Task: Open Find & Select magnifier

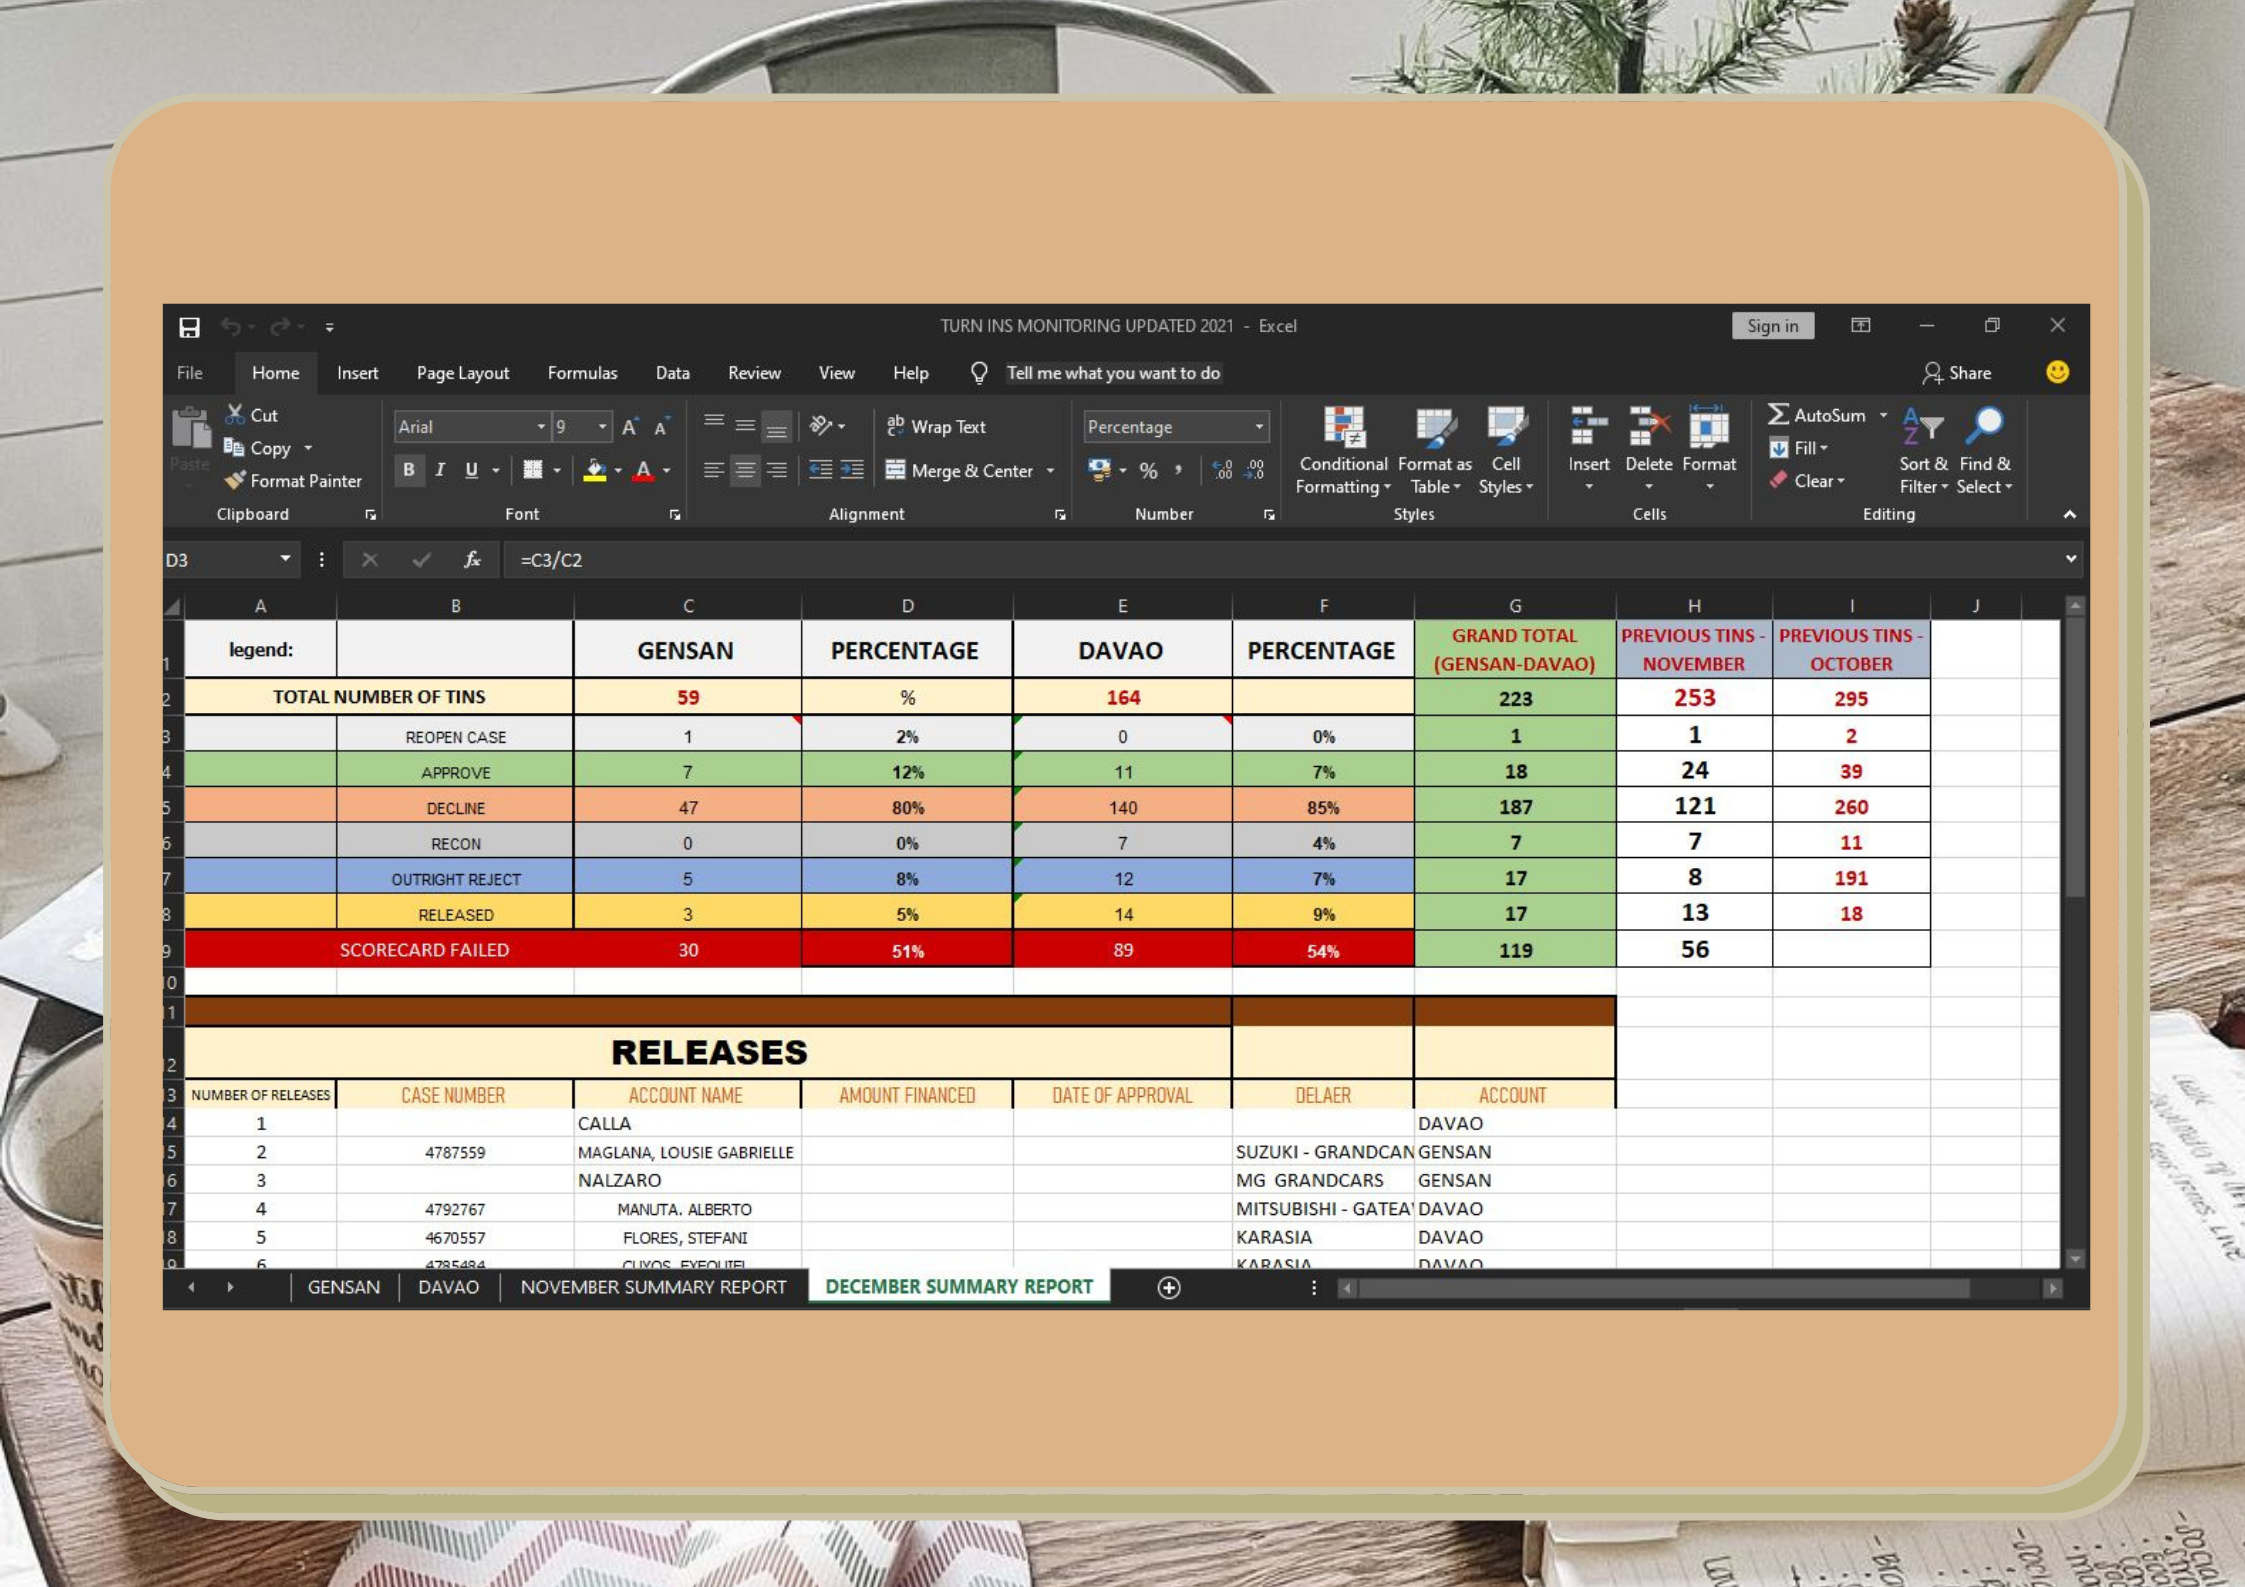Action: [1985, 428]
